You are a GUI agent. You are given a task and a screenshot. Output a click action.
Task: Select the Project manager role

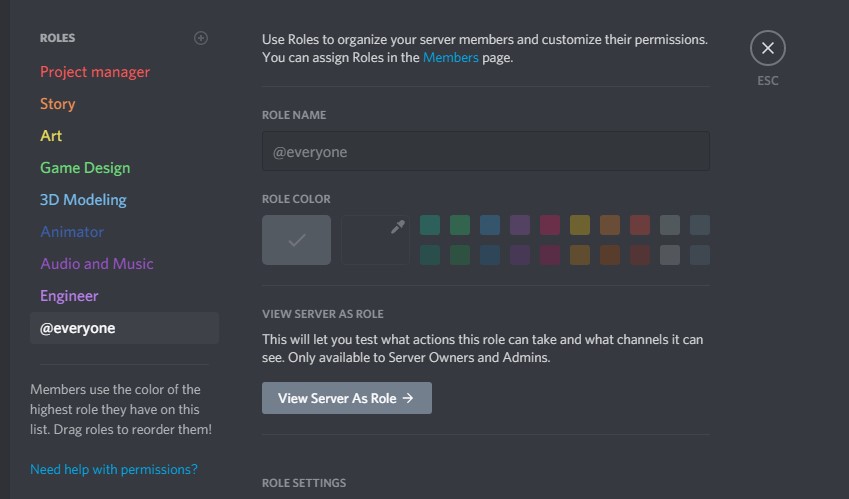(x=95, y=72)
